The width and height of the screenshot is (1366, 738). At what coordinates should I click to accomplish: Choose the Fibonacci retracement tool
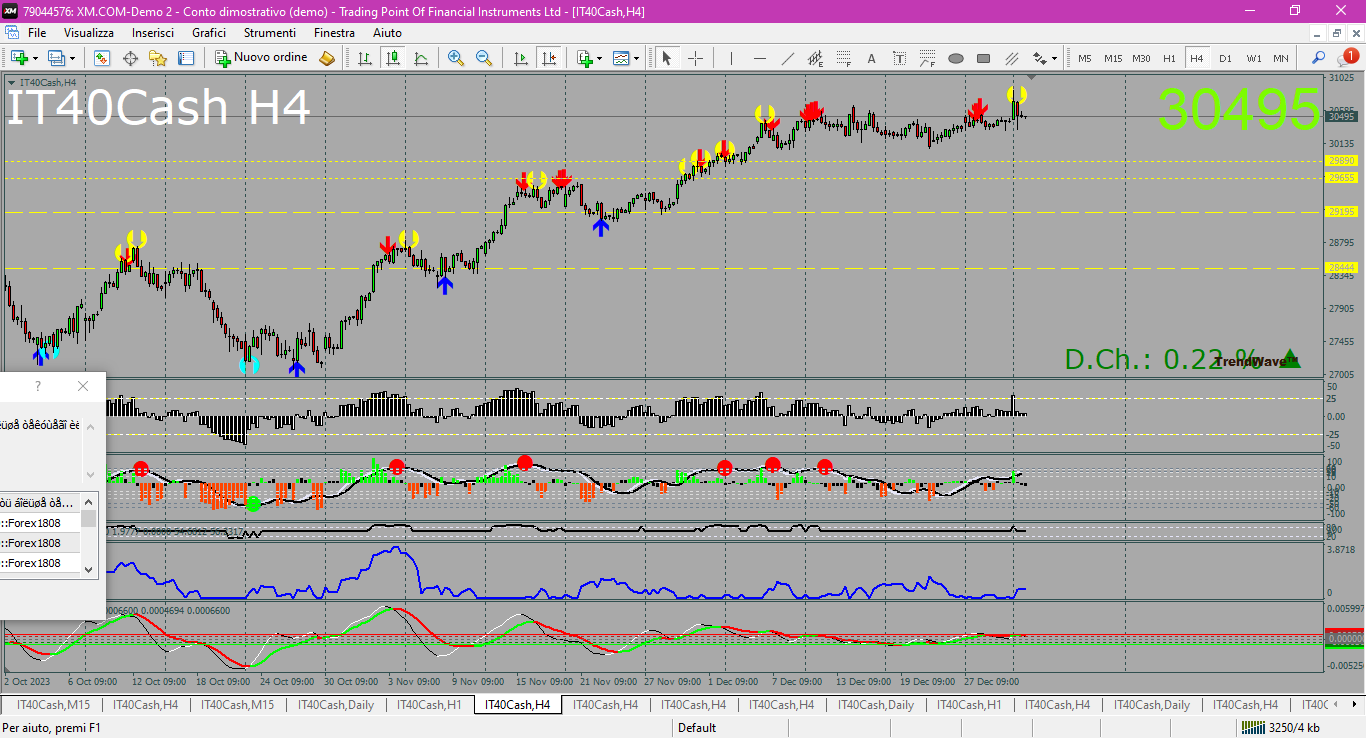(843, 58)
